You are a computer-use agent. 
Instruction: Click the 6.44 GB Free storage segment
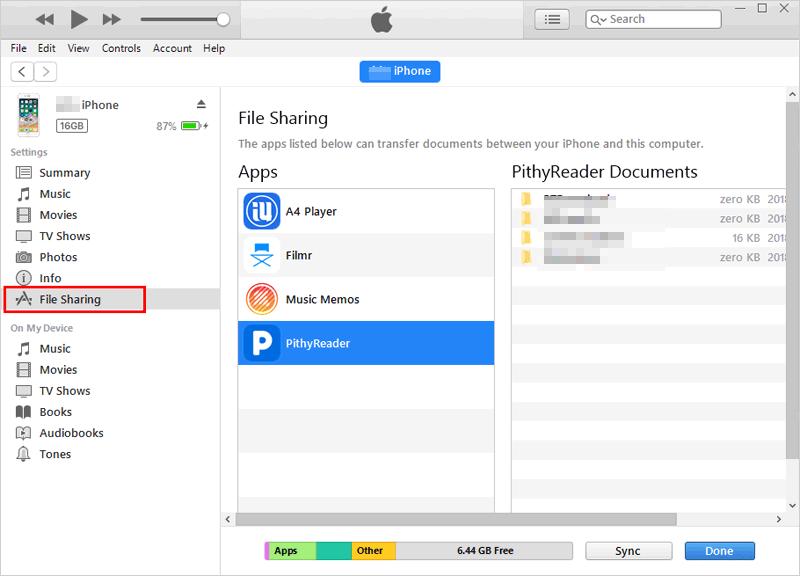(x=484, y=550)
